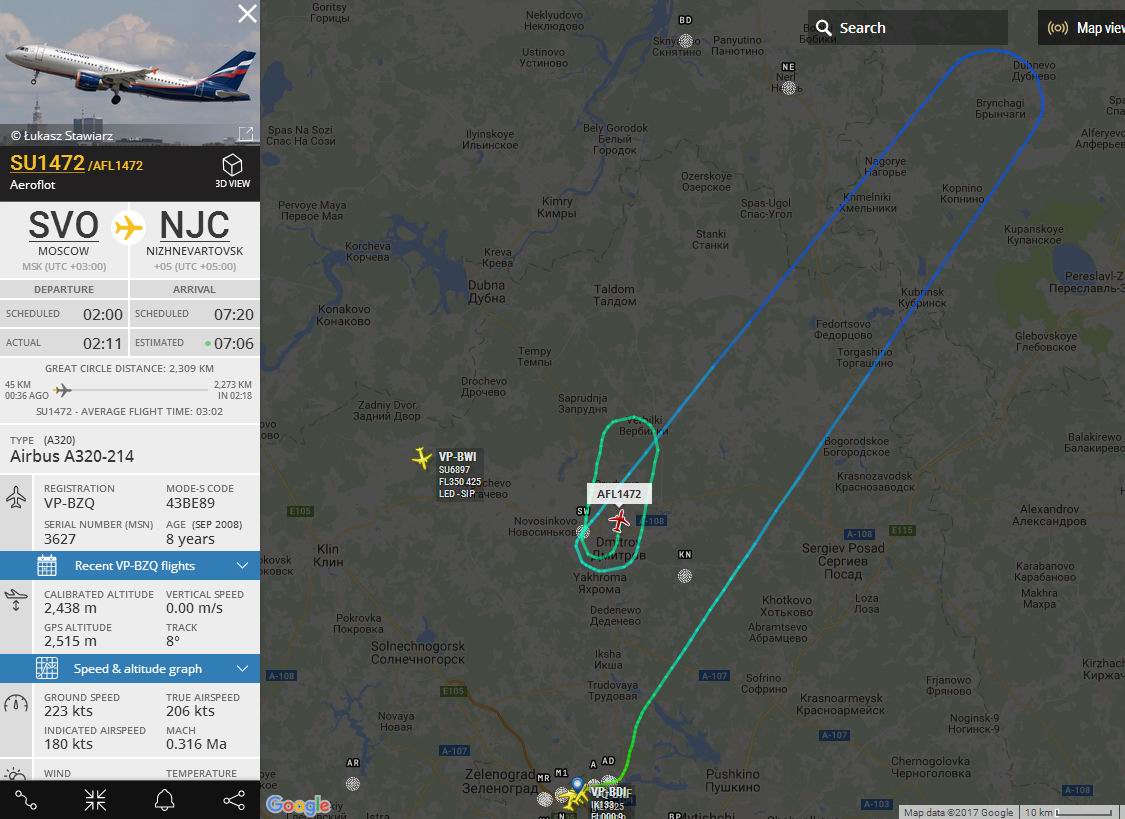This screenshot has width=1125, height=819.
Task: Expand Speed & altitude graph section
Action: tap(130, 669)
